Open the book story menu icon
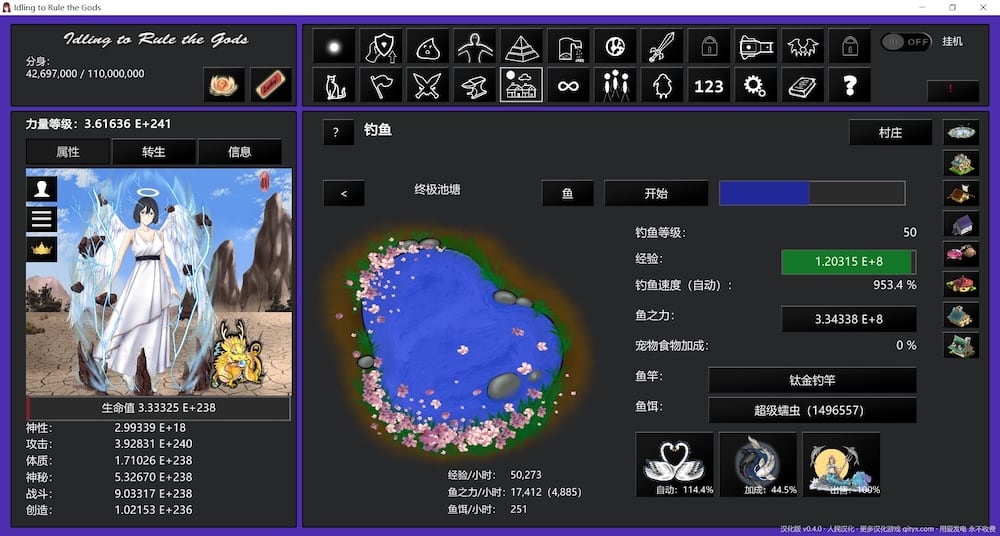The width and height of the screenshot is (1000, 536). [x=802, y=85]
